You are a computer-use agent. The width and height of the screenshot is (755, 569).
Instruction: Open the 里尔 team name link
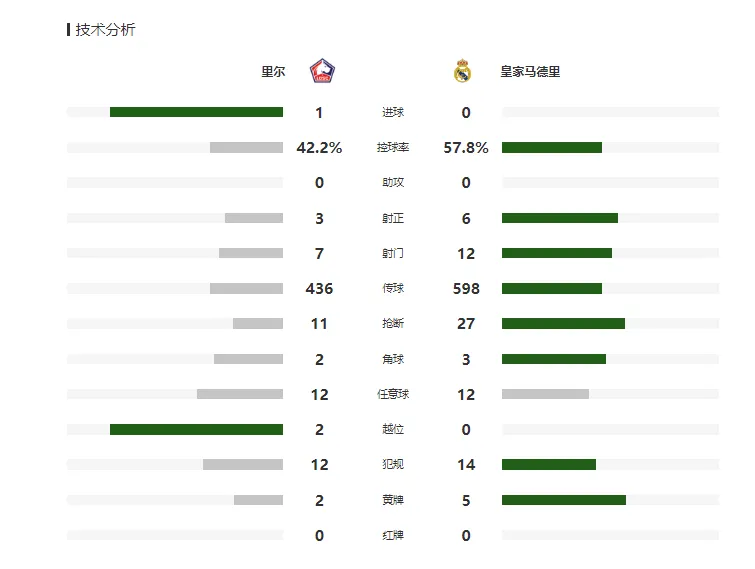(x=273, y=72)
